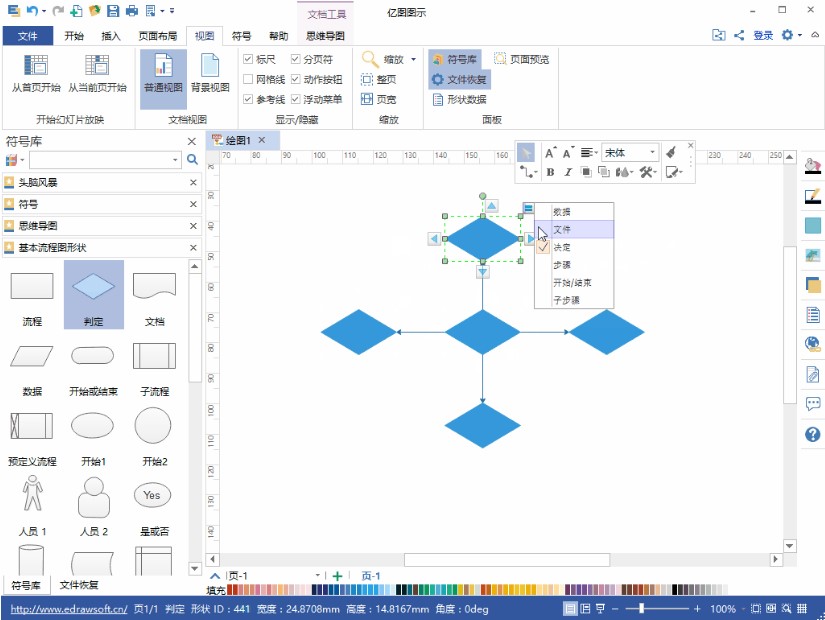Choose 决定 from the floating shape menu
The image size is (825, 620).
point(560,247)
